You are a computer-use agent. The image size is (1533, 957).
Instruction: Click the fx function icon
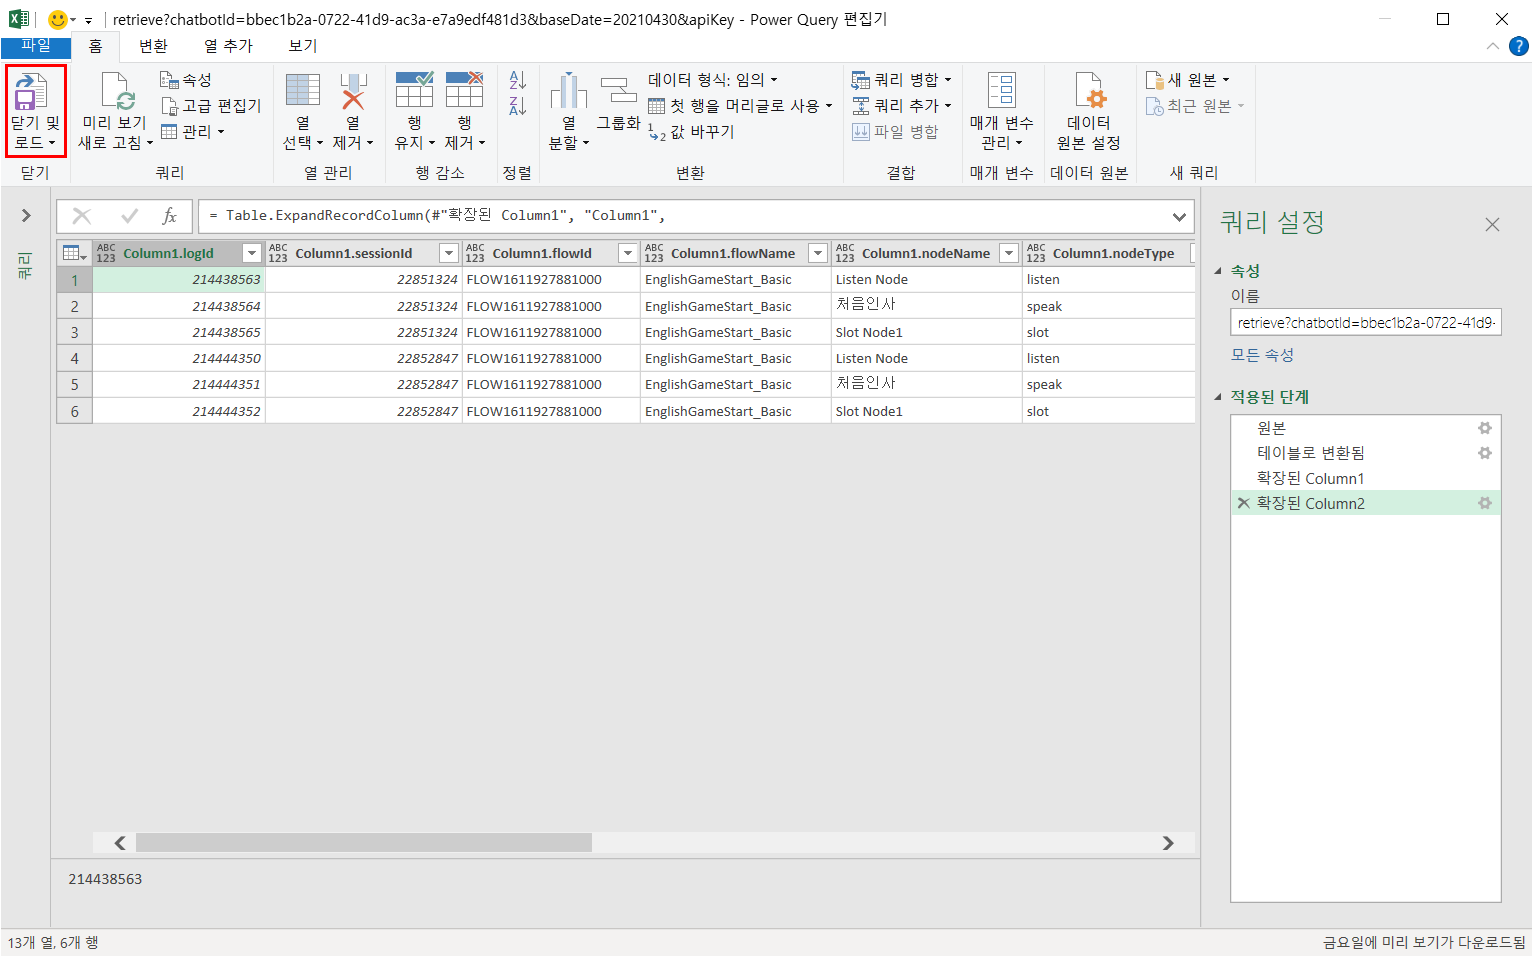(x=169, y=216)
